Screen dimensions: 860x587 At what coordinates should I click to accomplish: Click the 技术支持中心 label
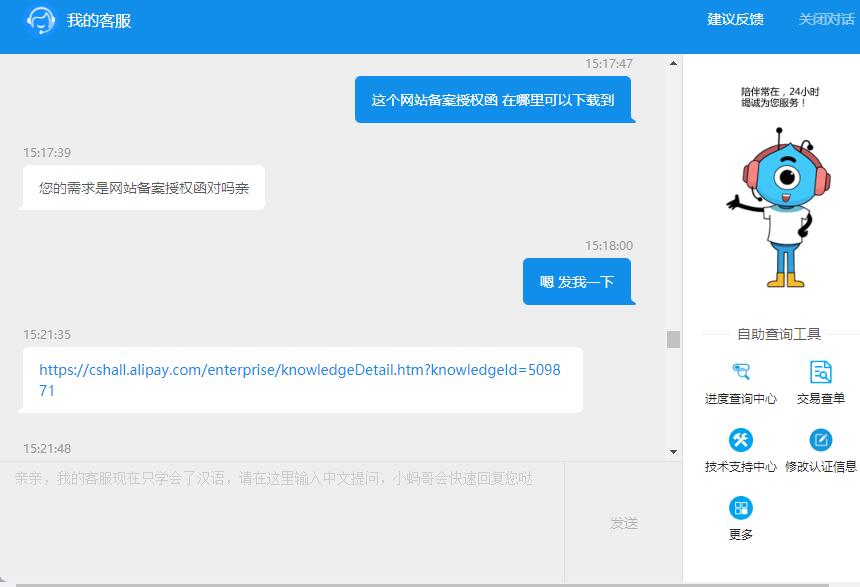(741, 467)
